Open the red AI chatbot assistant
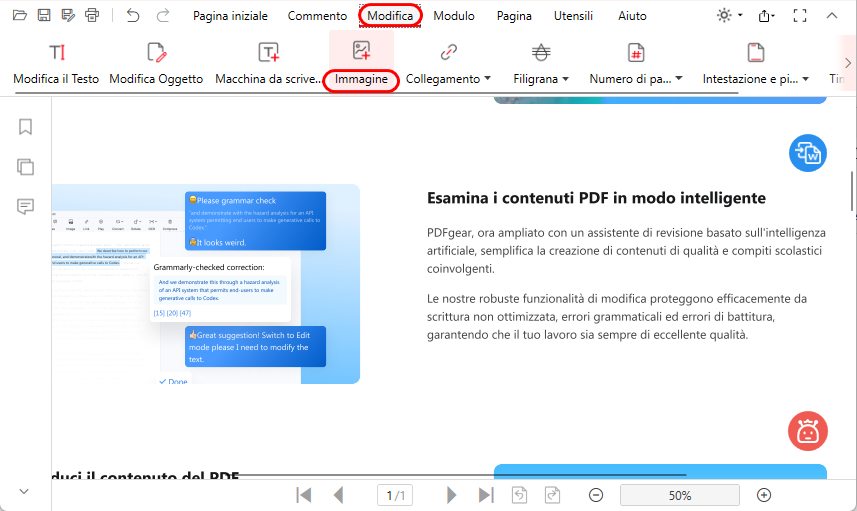 (x=807, y=431)
